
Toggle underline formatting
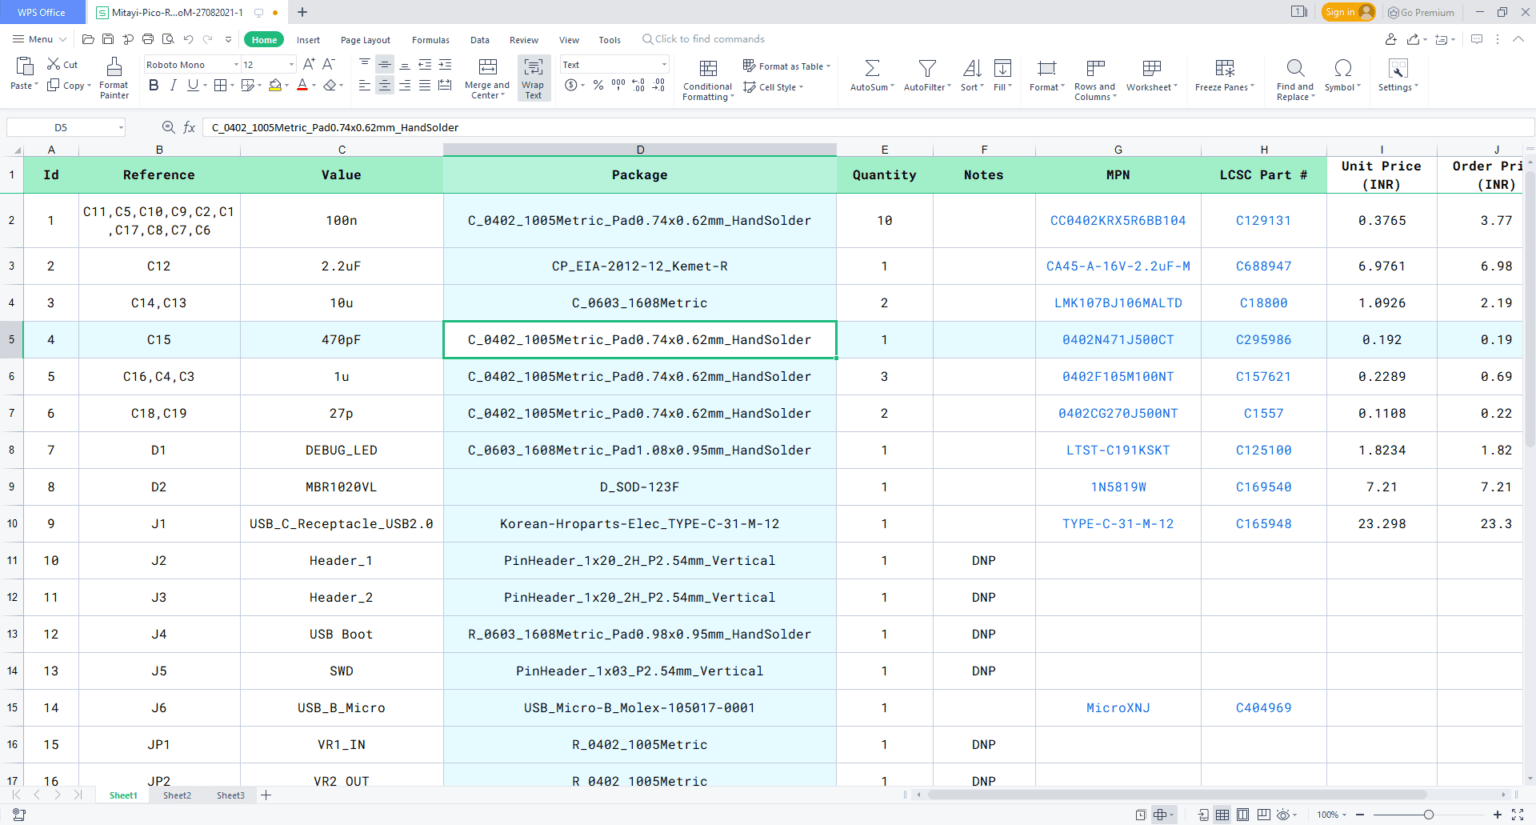click(190, 85)
